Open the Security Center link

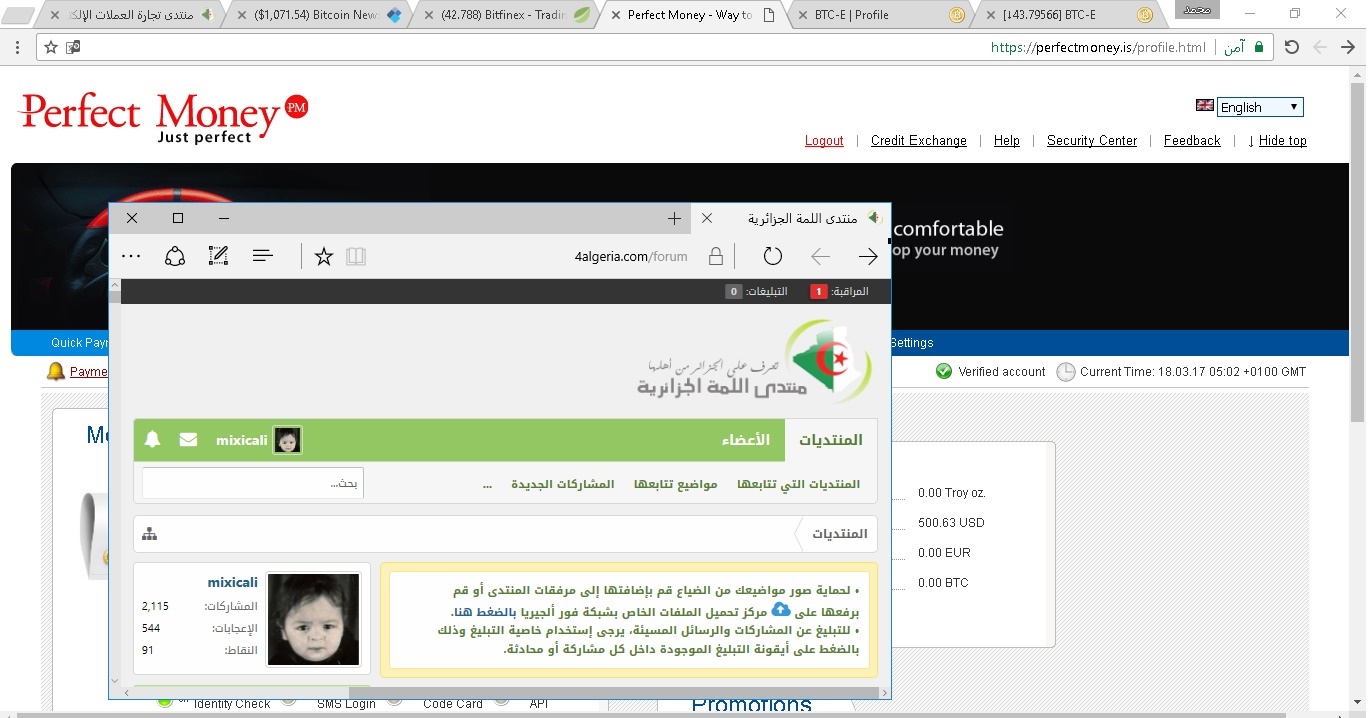[1091, 141]
